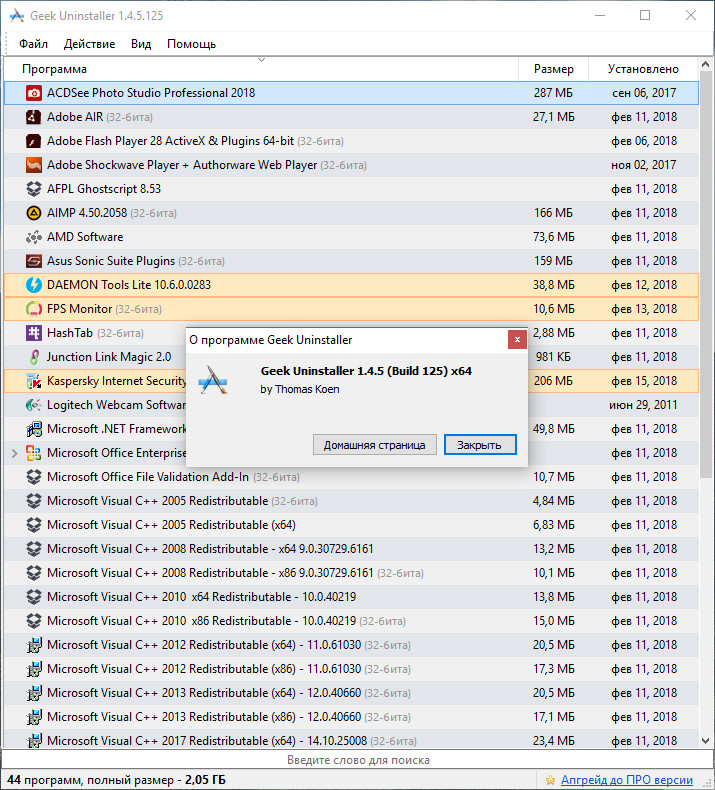Click the AFPL Ghostscript 8.53 icon
Screen dimensions: 715x790
(x=34, y=189)
